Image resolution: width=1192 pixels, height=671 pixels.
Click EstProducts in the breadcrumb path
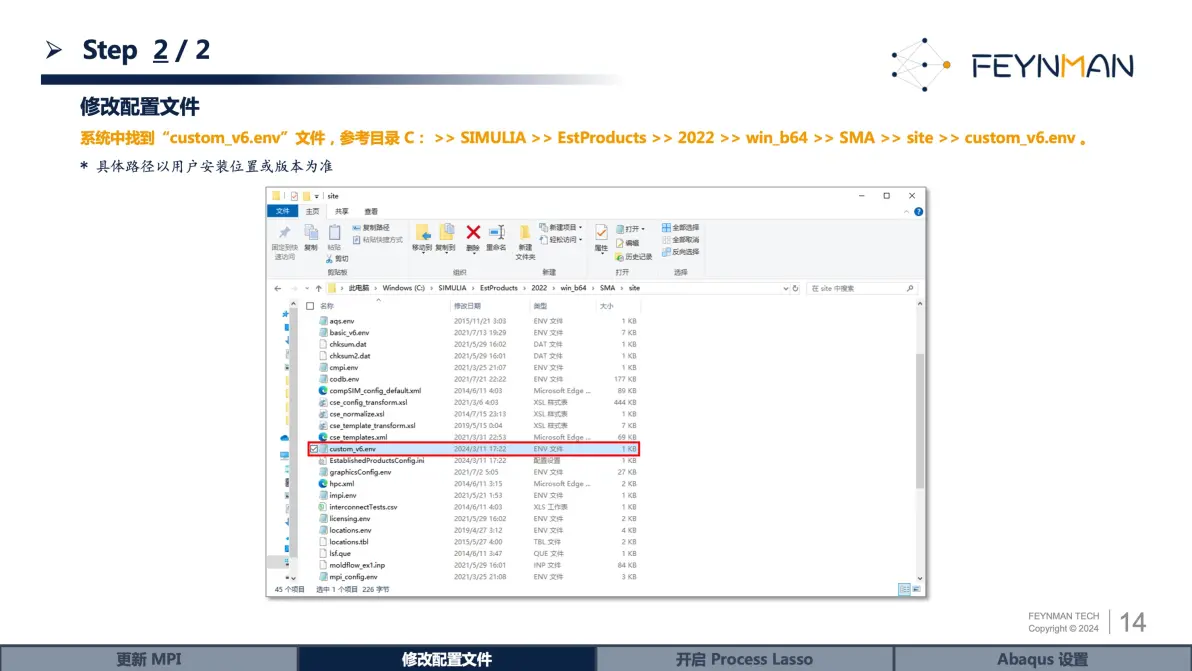499,288
